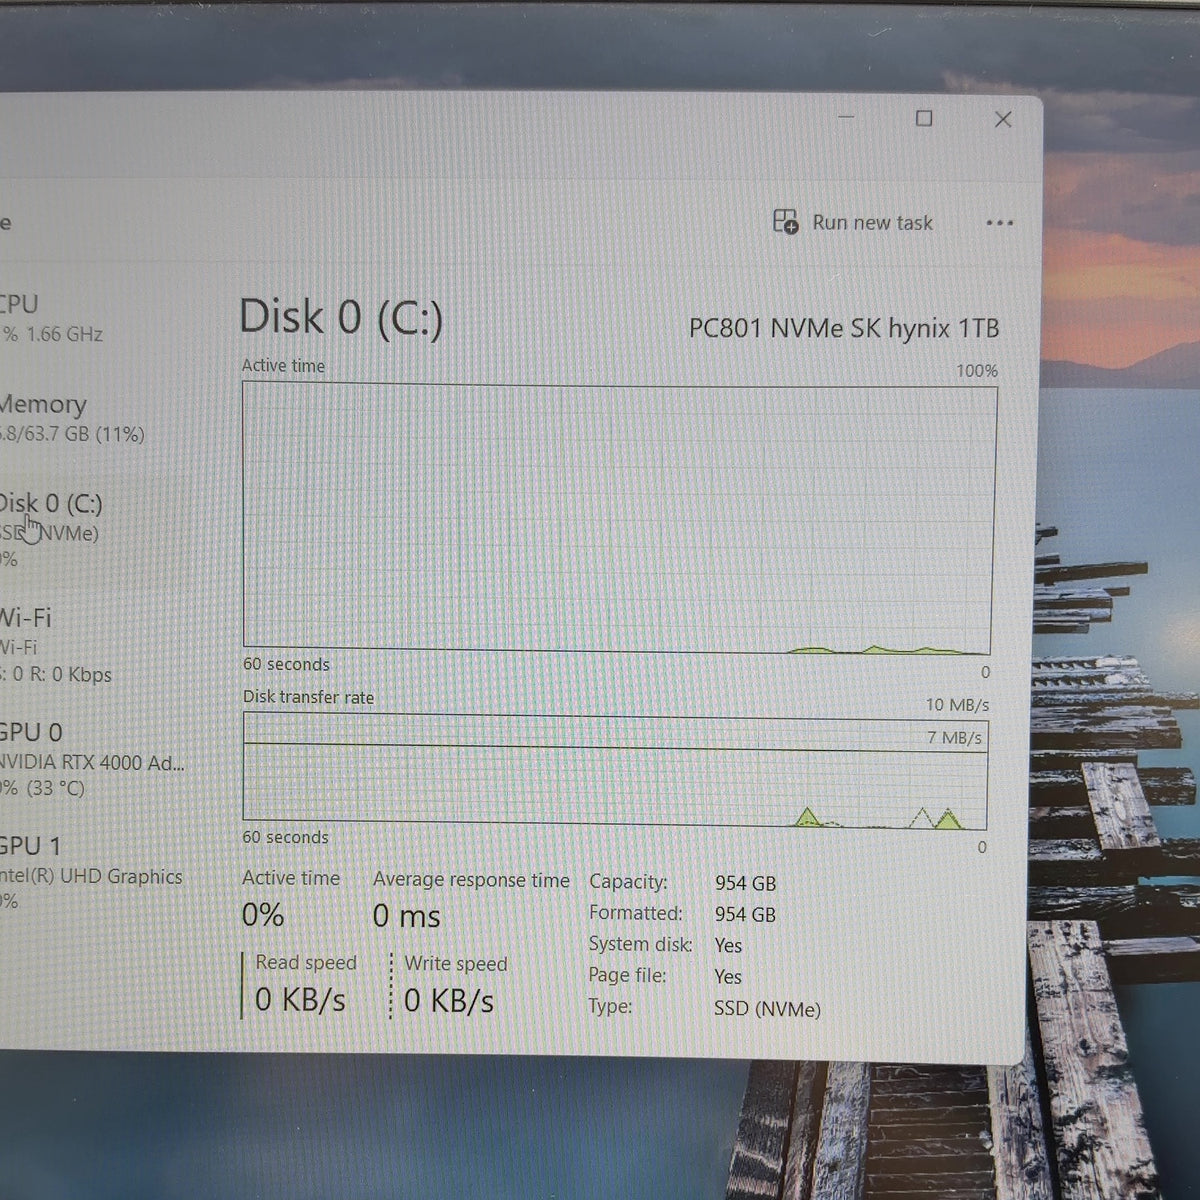Select Disk 0 (C:) in the sidebar
1200x1200 pixels.
tap(52, 530)
